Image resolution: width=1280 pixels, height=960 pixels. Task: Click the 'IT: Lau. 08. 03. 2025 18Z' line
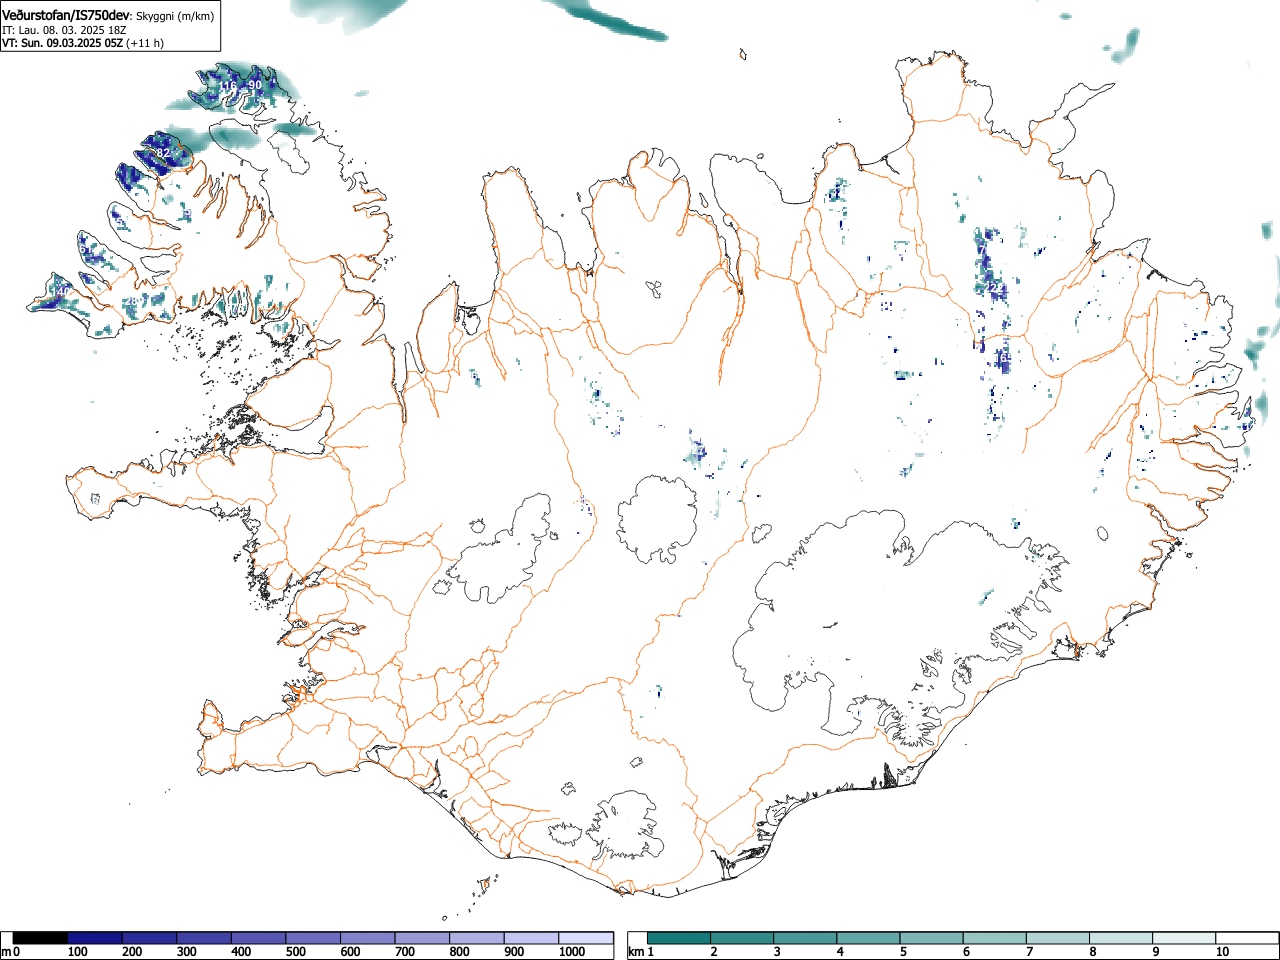[64, 31]
